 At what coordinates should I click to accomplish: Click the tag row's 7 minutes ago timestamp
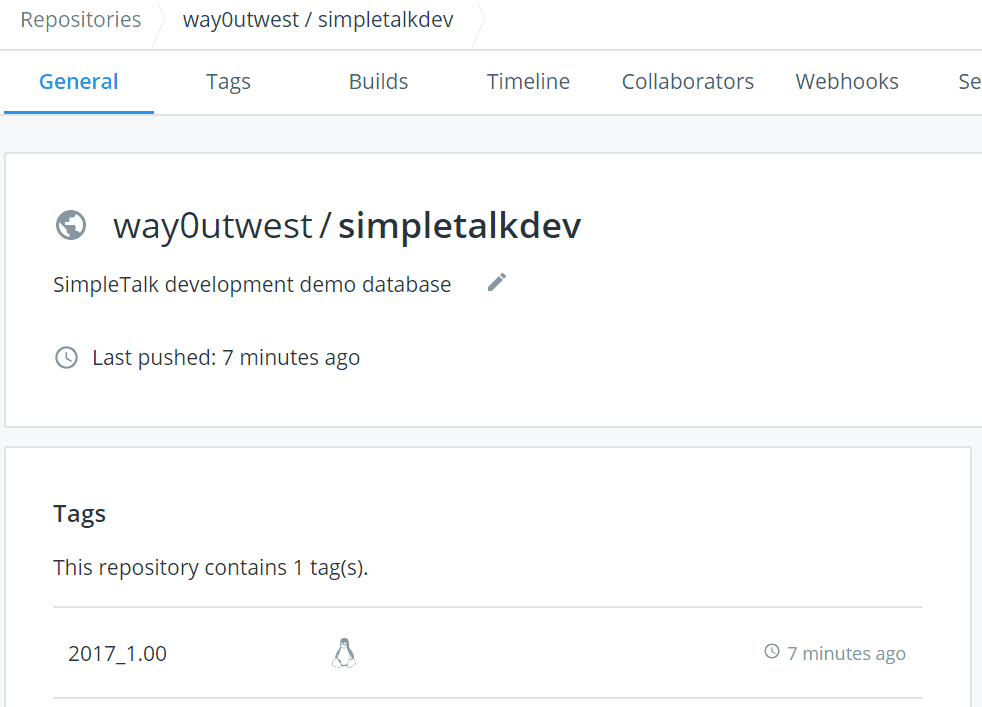pyautogui.click(x=846, y=654)
